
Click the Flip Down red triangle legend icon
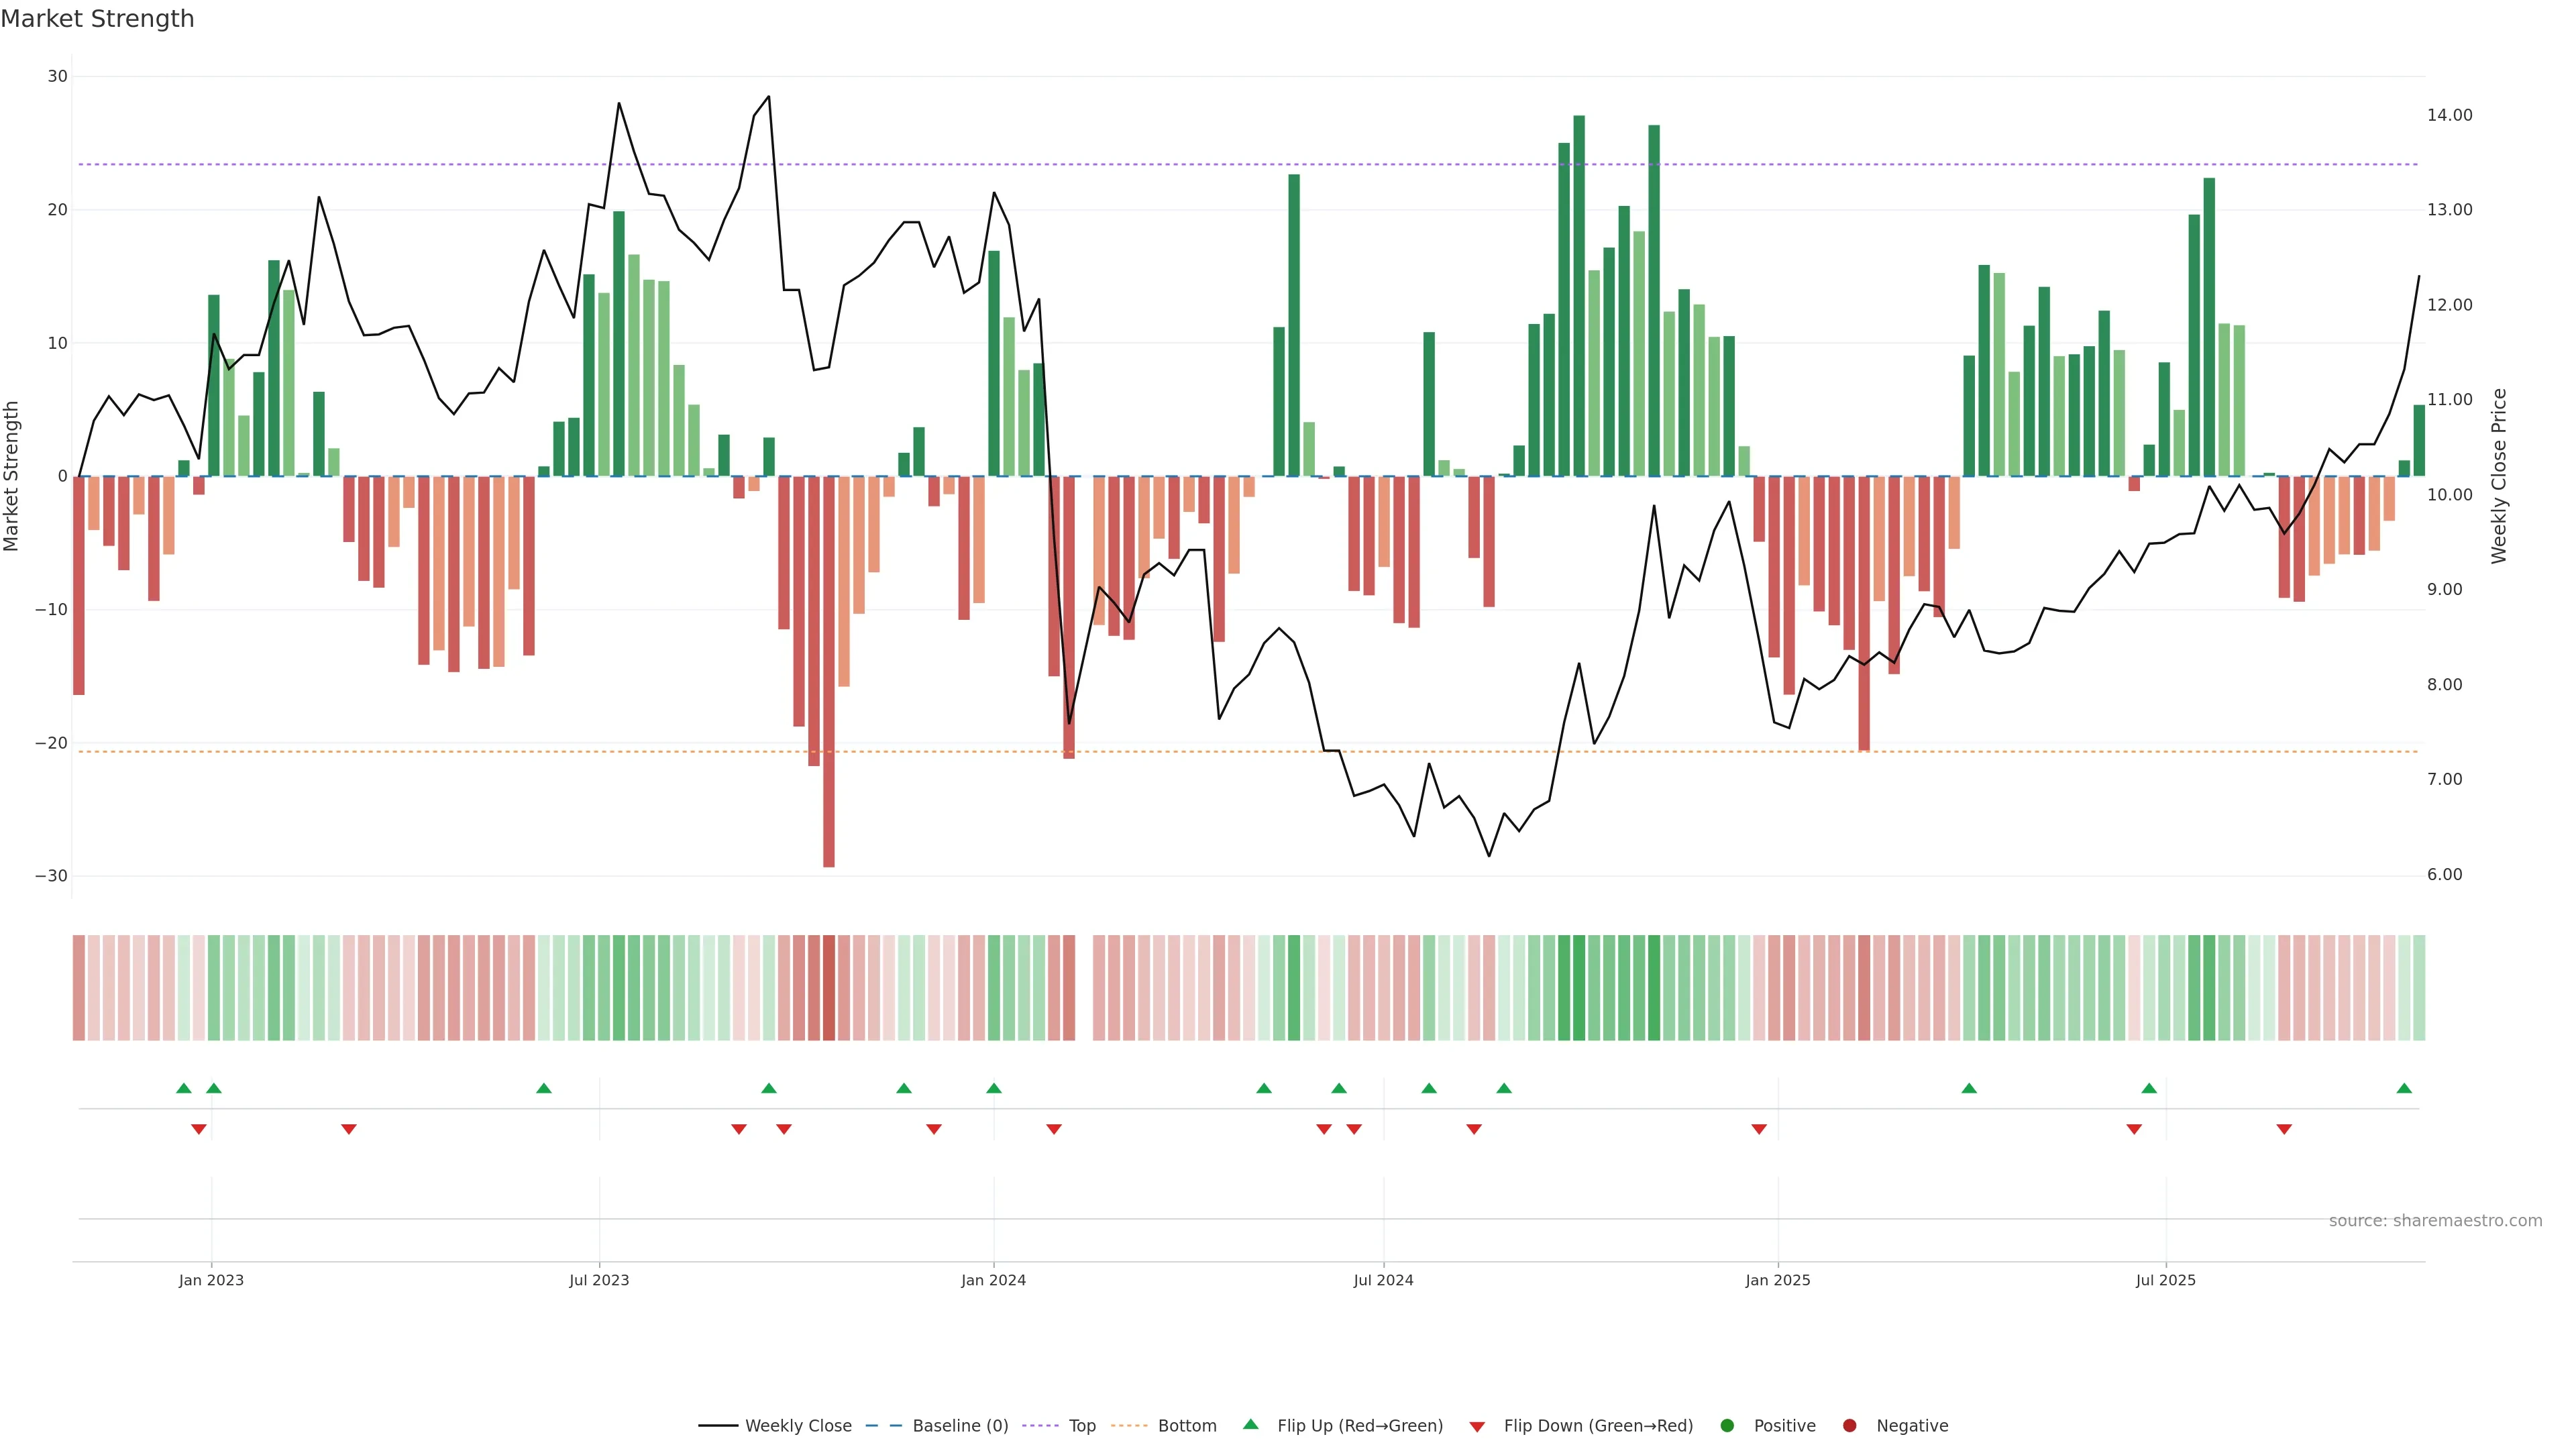pos(1477,1426)
